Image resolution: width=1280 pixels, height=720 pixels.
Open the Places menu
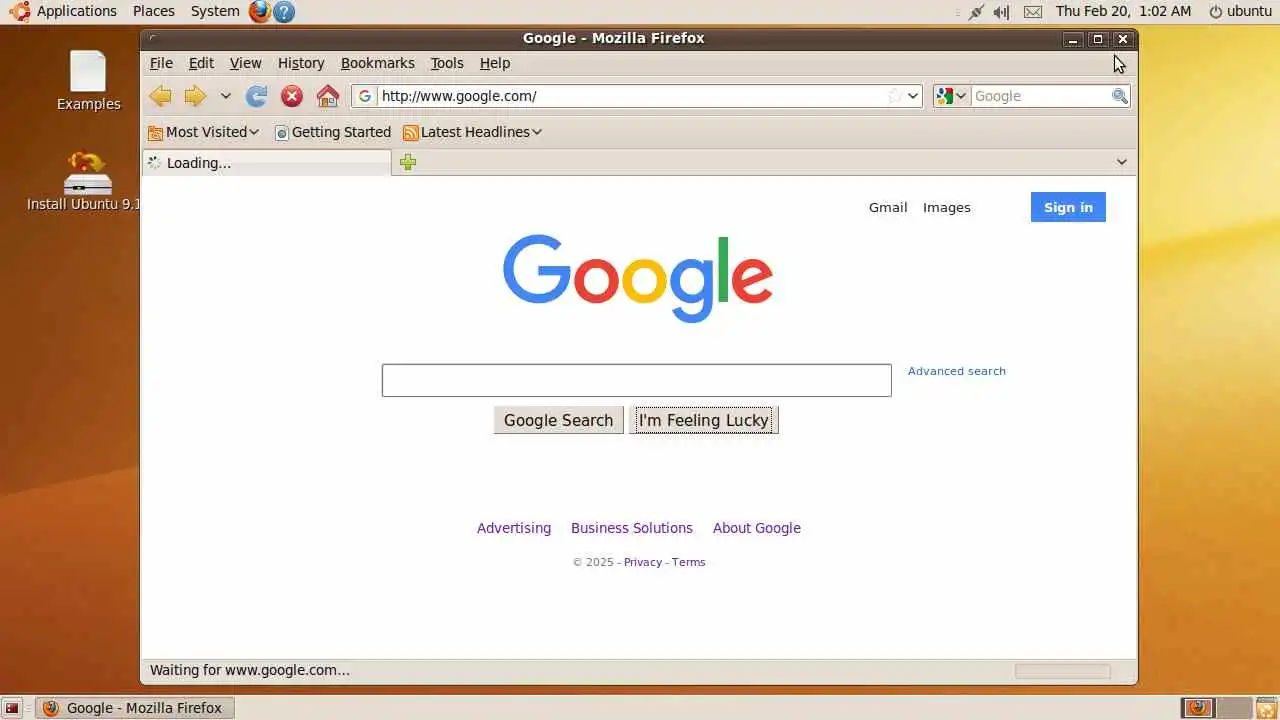153,11
